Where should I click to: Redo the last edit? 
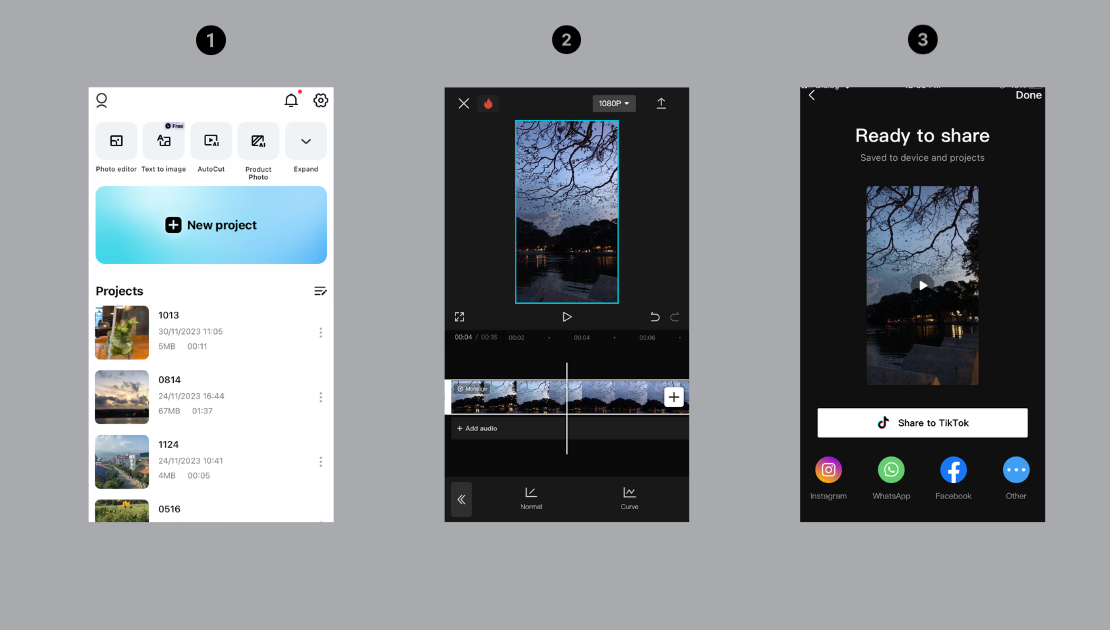pos(675,317)
